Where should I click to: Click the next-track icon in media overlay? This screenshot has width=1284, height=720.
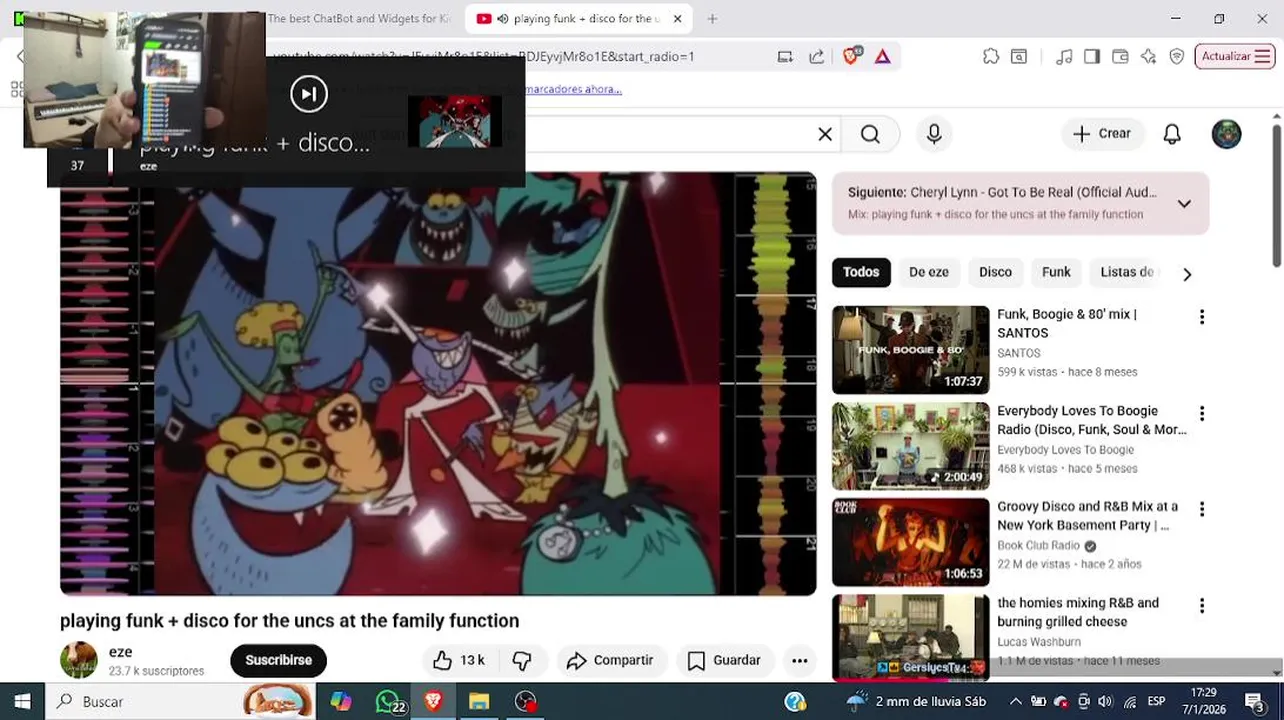click(x=309, y=94)
